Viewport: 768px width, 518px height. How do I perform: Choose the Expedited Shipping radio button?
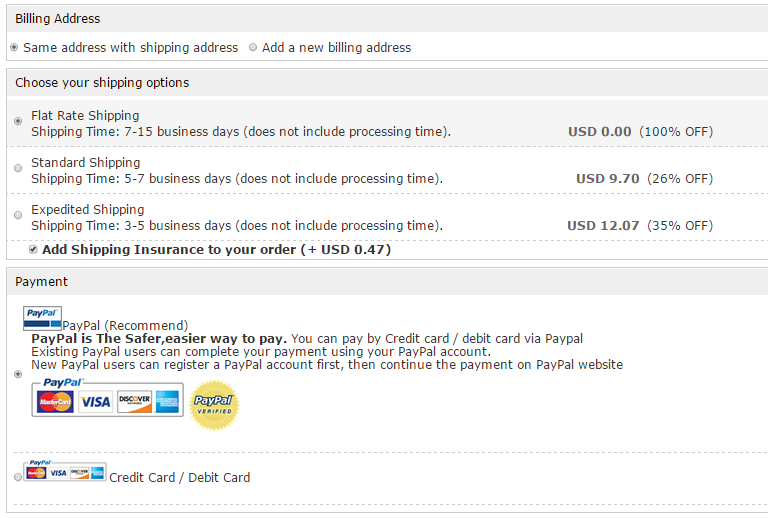pos(18,215)
